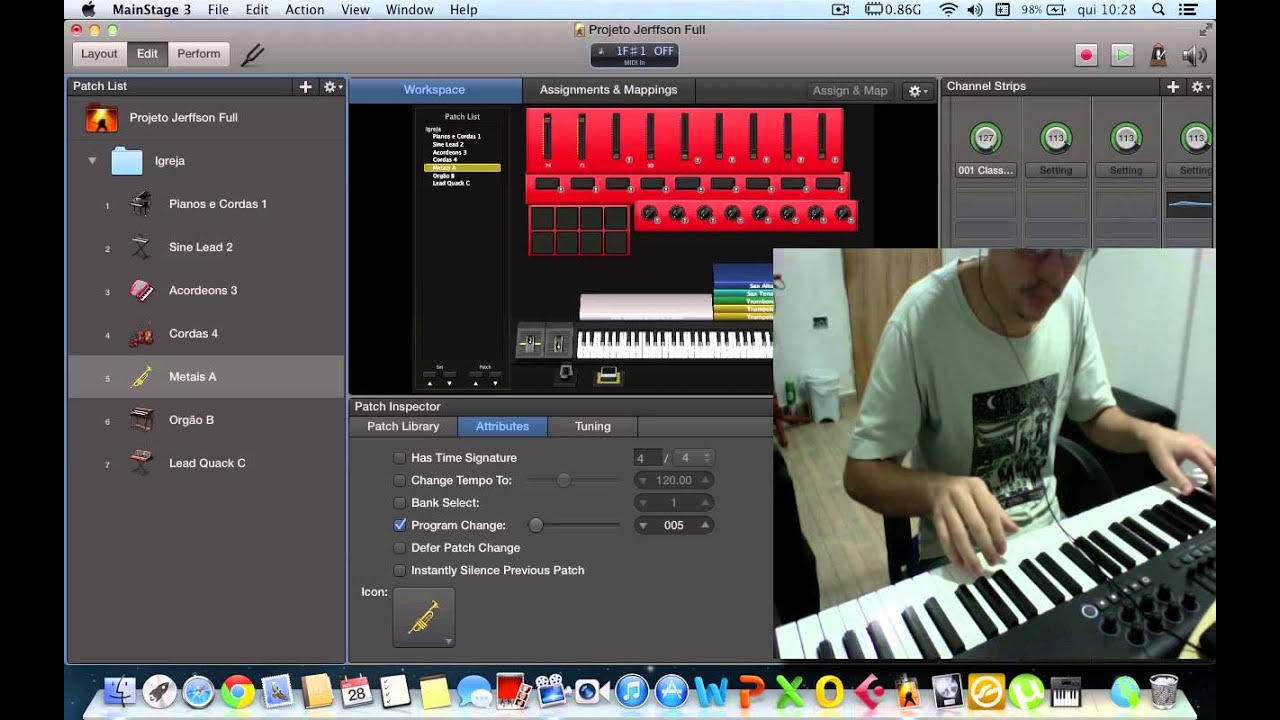Open the Patch Library tab
The height and width of the screenshot is (720, 1280).
(403, 426)
